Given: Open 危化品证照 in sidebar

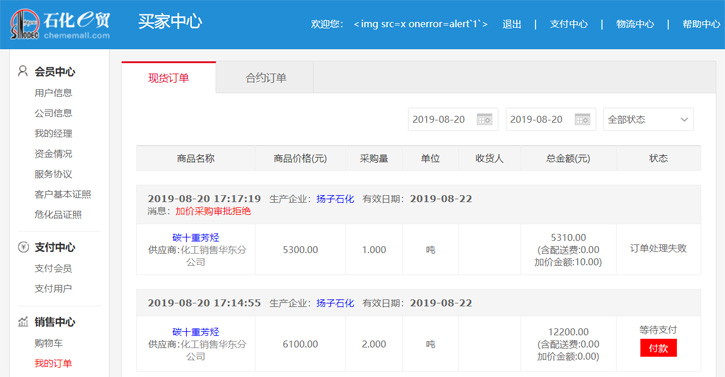Looking at the screenshot, I should [58, 215].
